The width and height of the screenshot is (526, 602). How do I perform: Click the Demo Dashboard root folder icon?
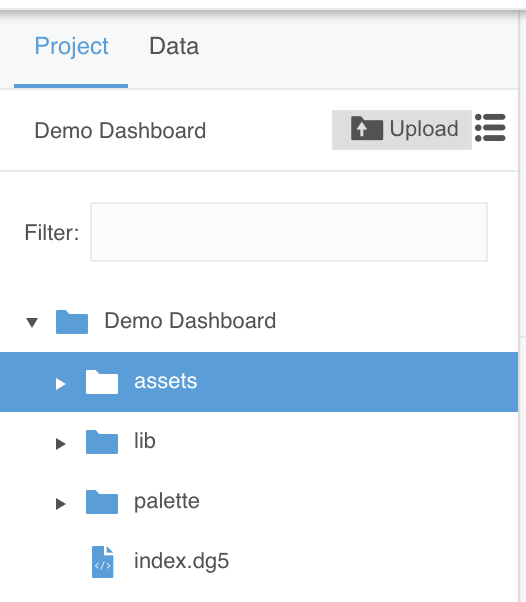tap(72, 322)
